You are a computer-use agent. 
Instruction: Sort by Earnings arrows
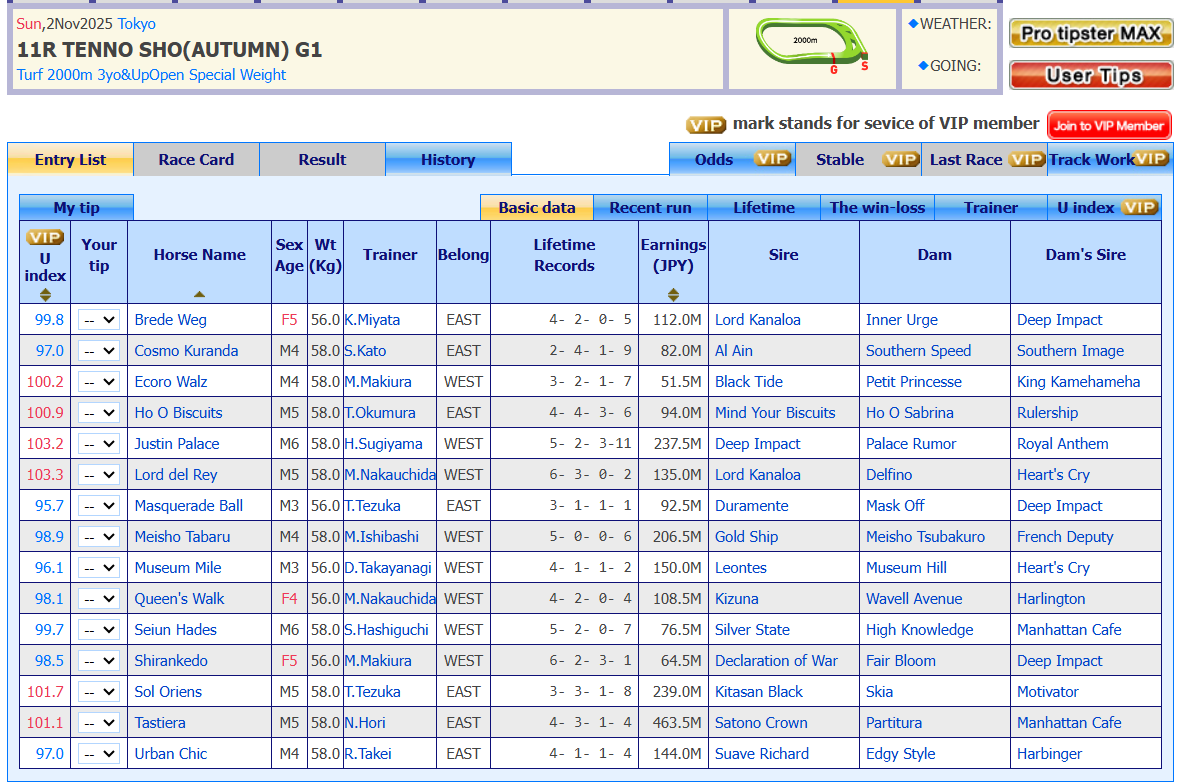[673, 295]
